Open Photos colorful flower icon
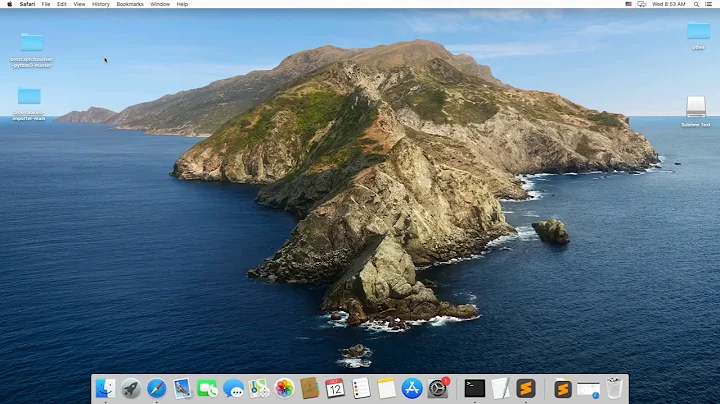Image resolution: width=720 pixels, height=404 pixels. coord(284,388)
